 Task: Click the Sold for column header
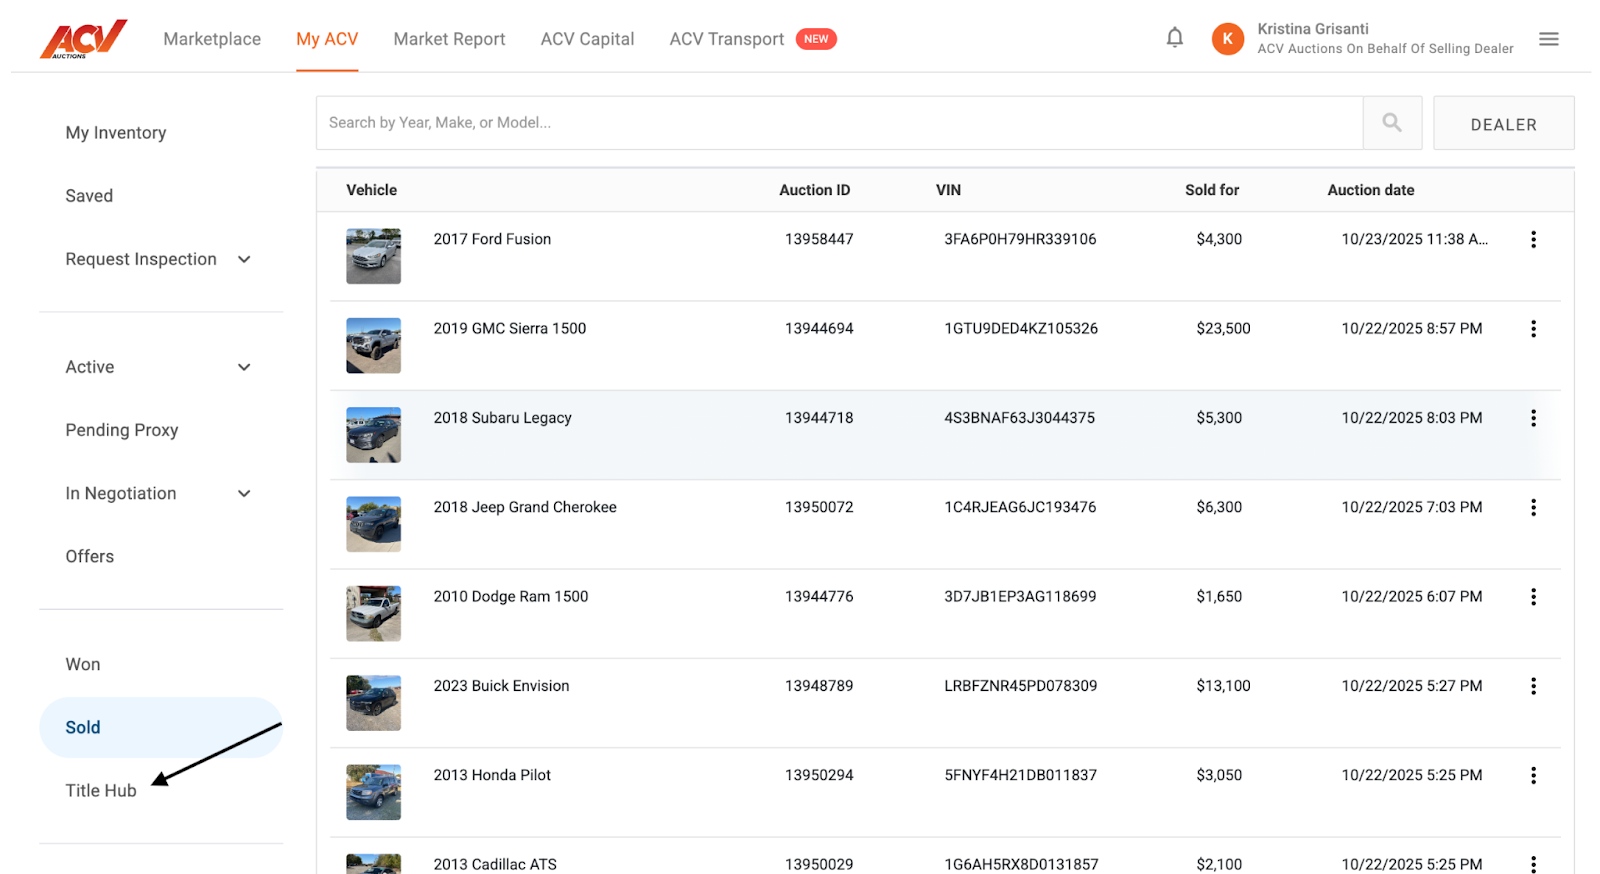coord(1212,190)
